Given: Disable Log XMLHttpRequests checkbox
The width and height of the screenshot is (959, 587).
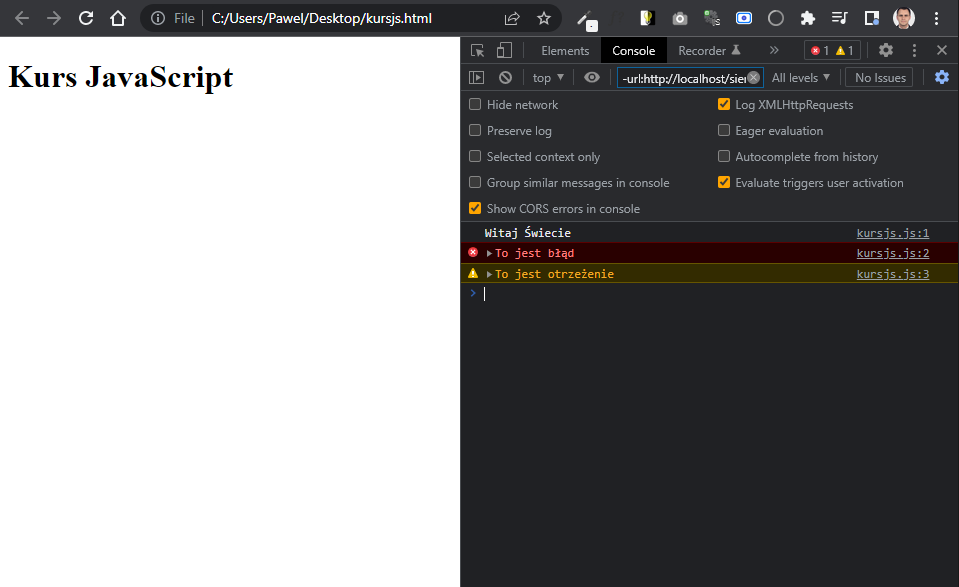Looking at the screenshot, I should click(724, 104).
